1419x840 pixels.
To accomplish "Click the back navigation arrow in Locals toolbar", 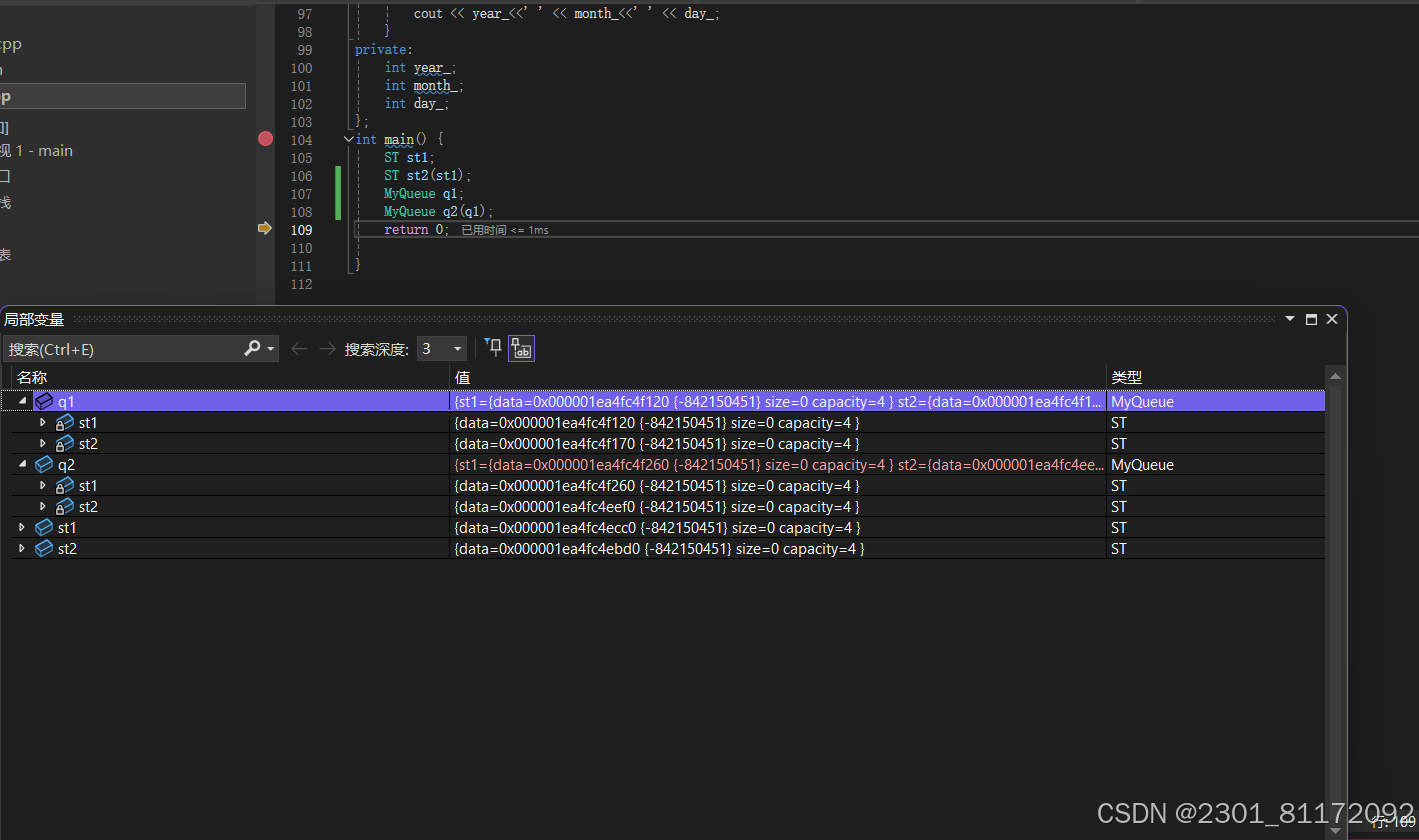I will click(x=299, y=348).
